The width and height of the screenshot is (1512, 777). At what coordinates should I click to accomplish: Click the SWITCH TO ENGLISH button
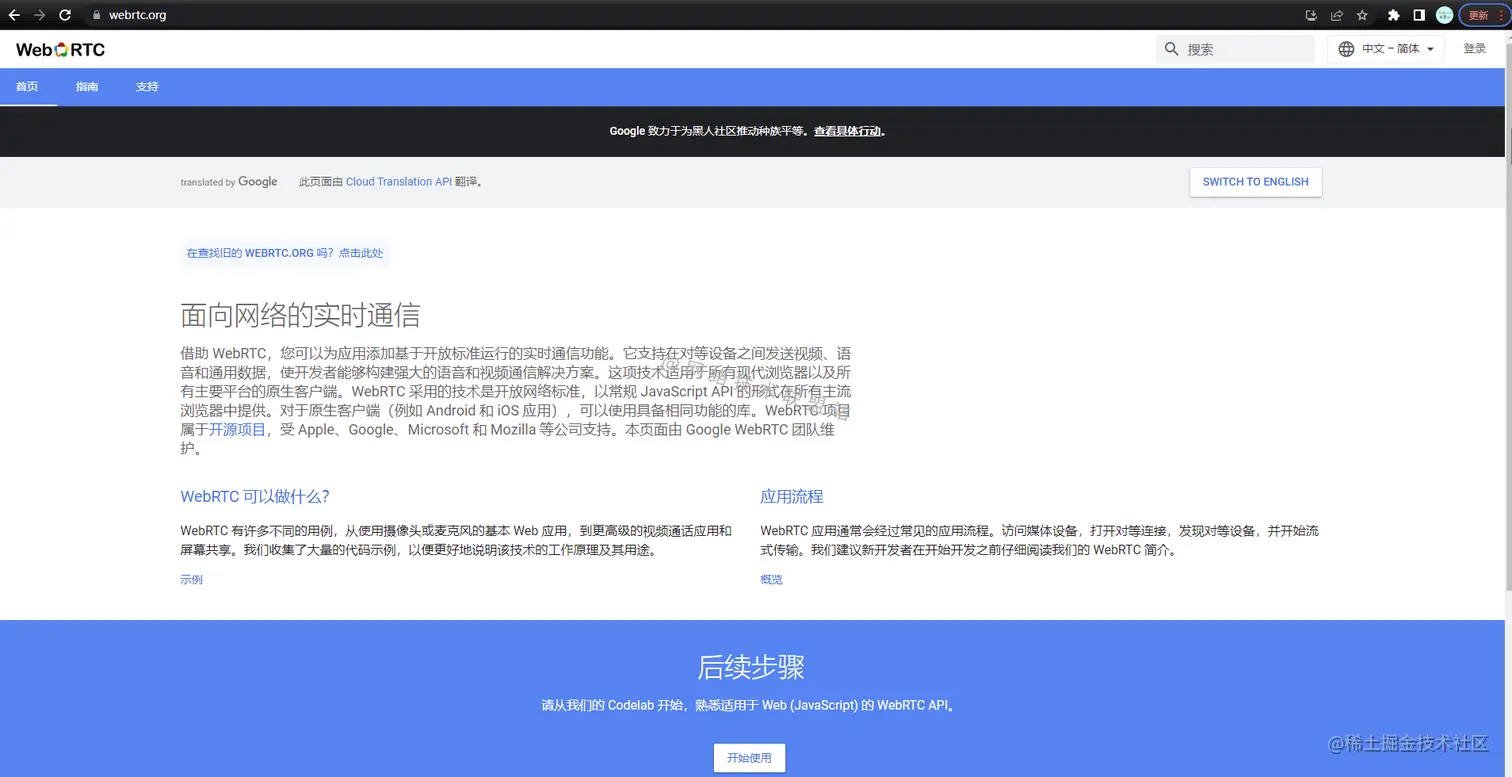pos(1255,182)
